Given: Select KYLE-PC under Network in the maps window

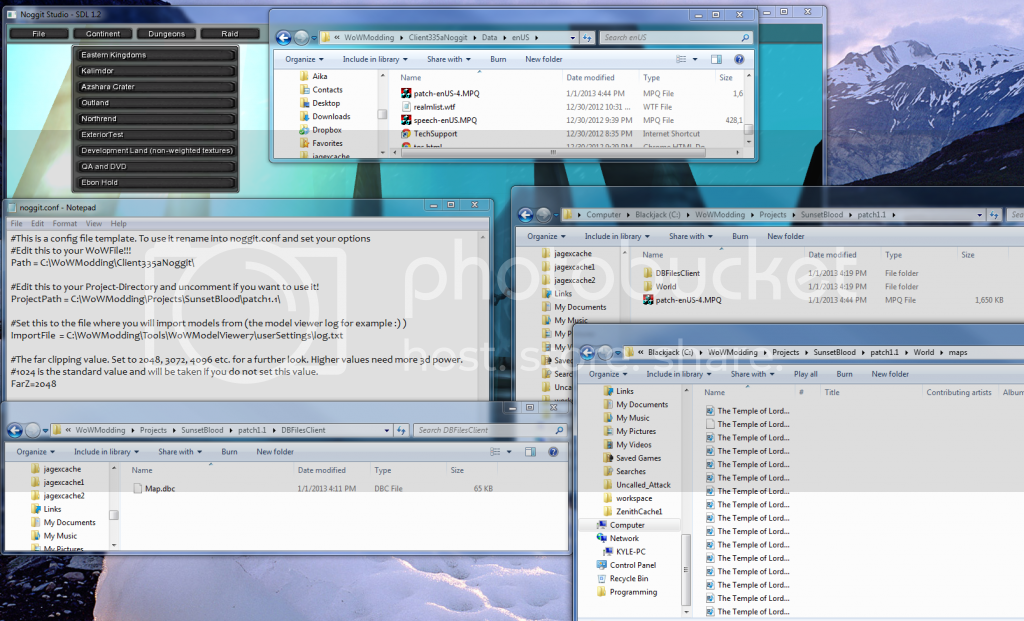Looking at the screenshot, I should pos(630,552).
